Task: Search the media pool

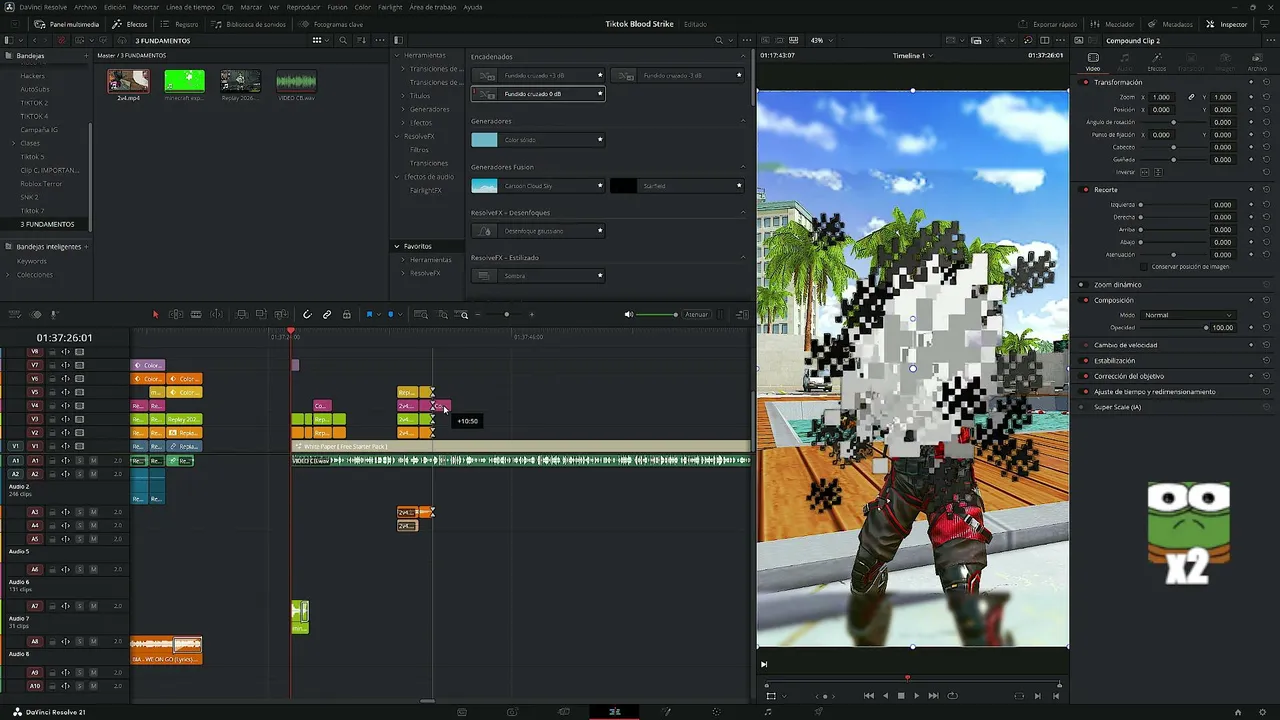Action: click(x=343, y=40)
